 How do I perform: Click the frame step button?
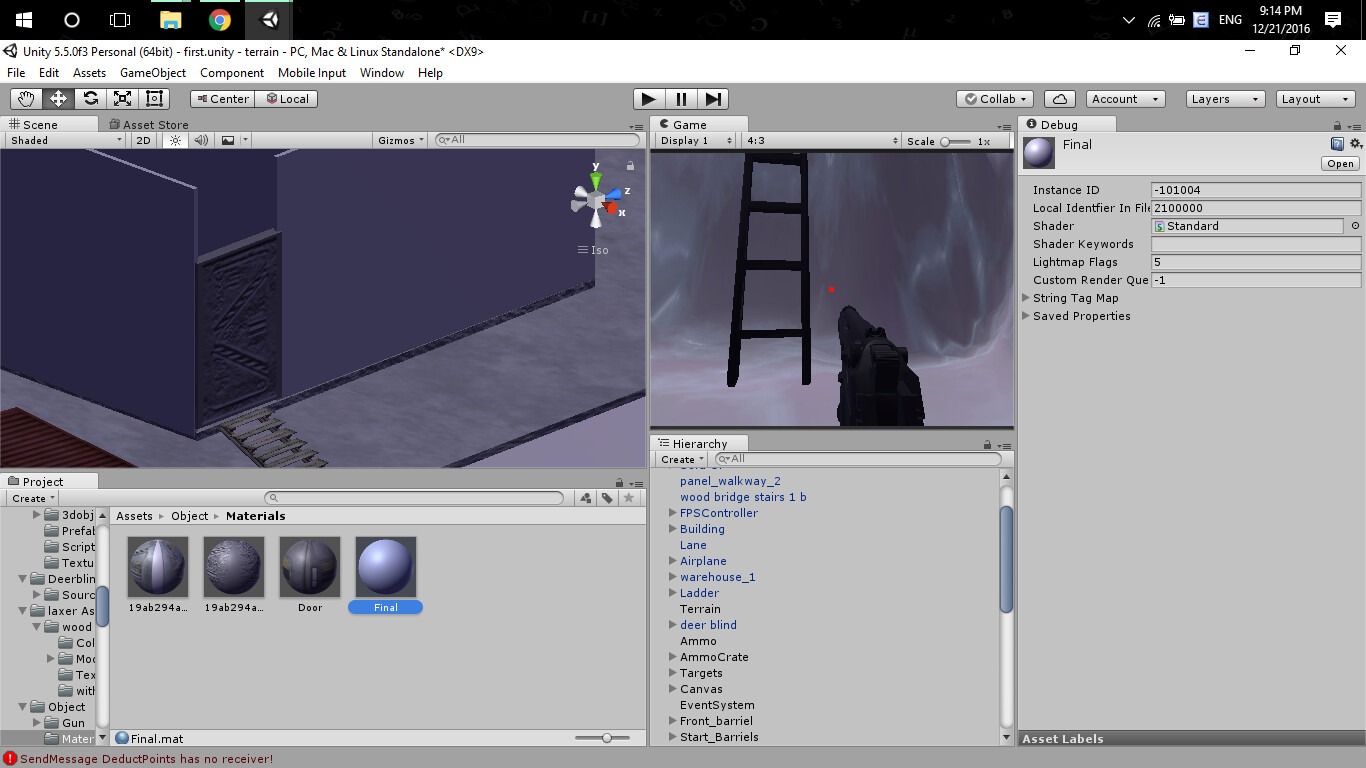coord(713,98)
